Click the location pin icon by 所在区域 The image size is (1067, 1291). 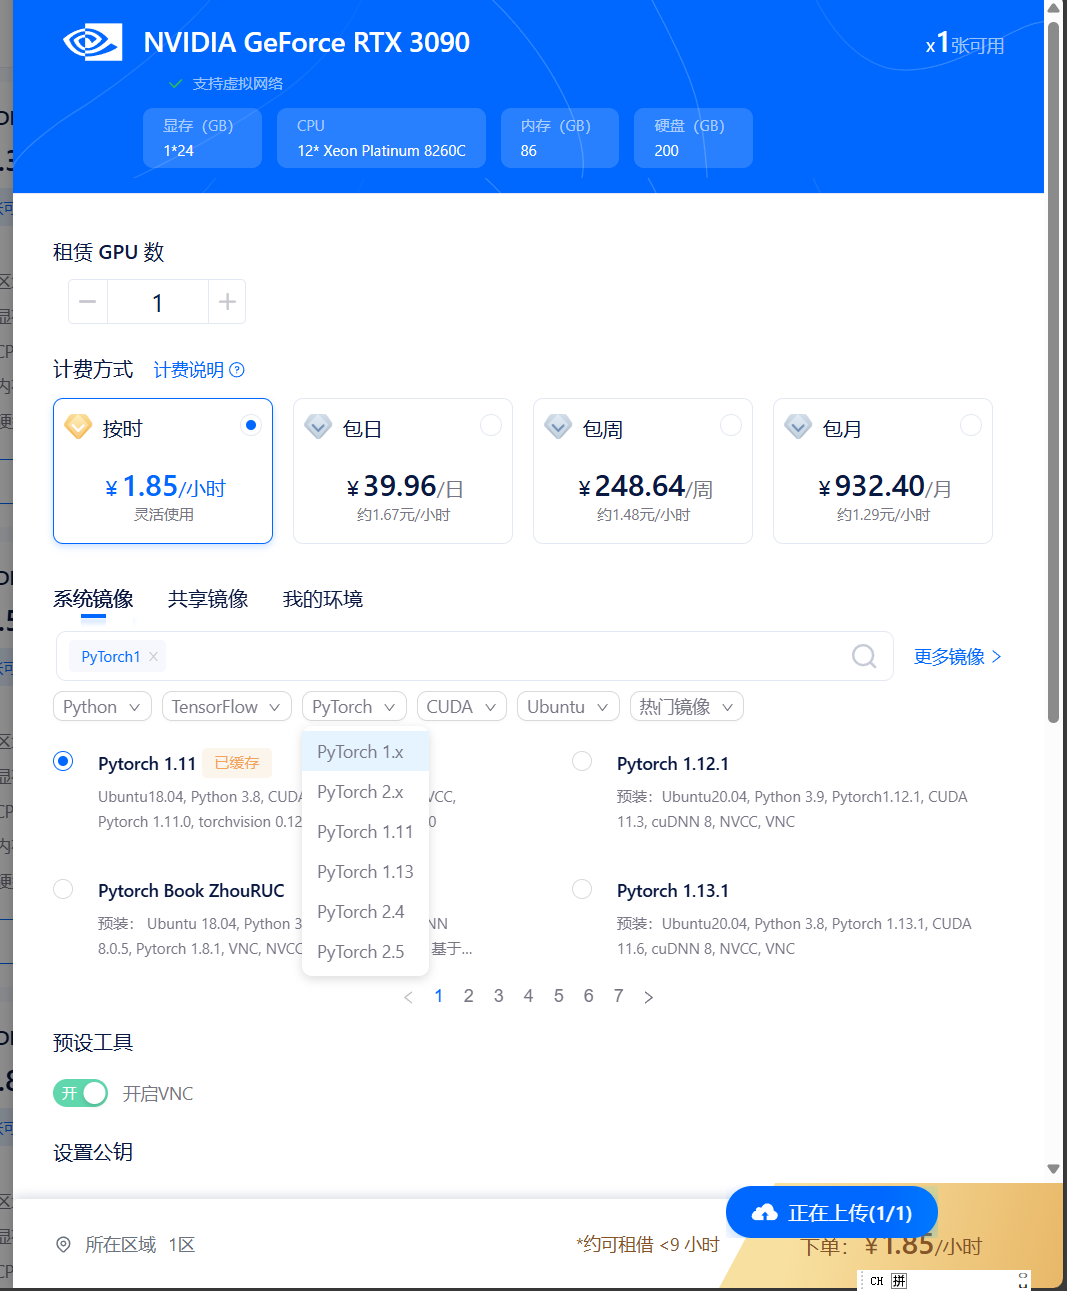point(63,1245)
